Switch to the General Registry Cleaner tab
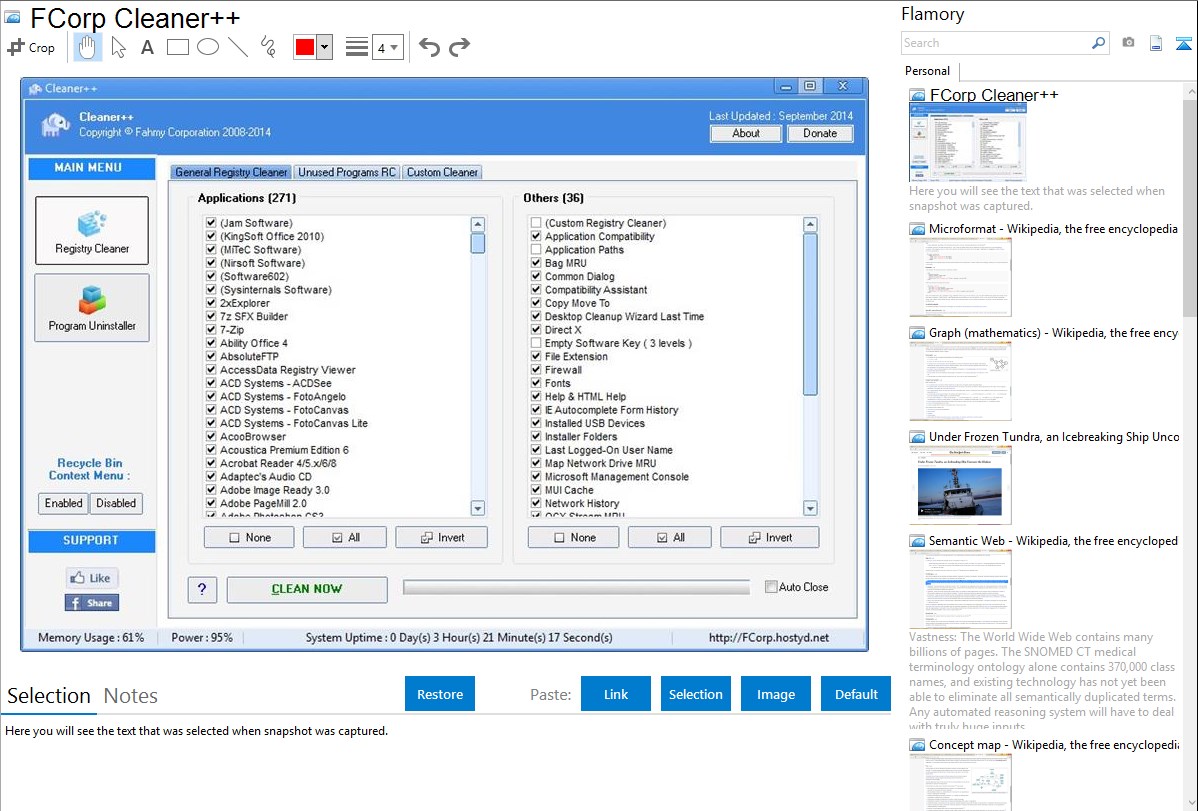The height and width of the screenshot is (811, 1198). tap(231, 172)
